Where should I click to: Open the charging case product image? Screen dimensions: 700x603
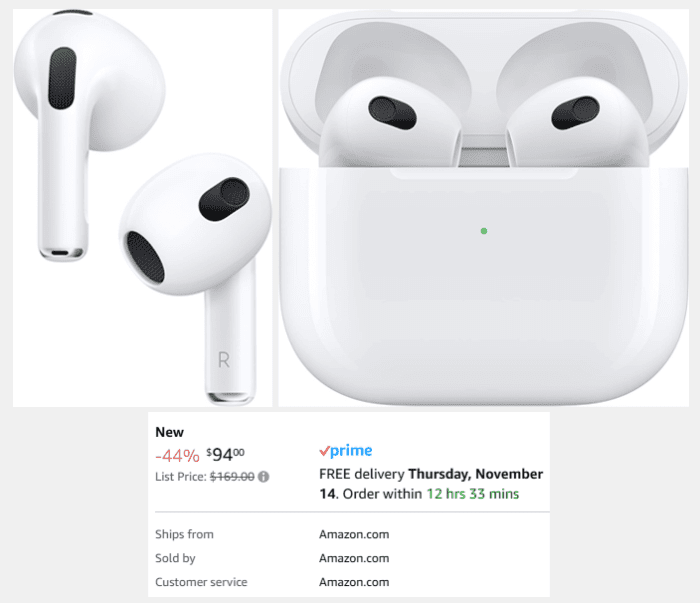[483, 208]
